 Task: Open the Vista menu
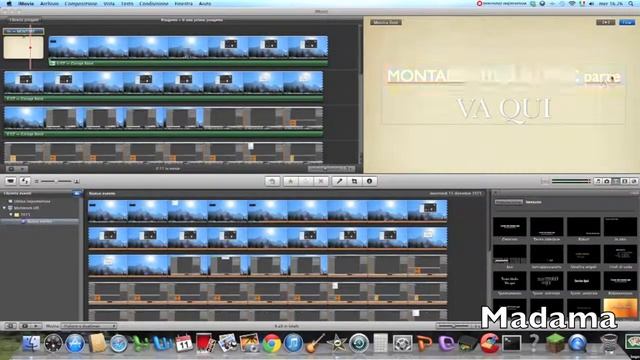pos(109,3)
